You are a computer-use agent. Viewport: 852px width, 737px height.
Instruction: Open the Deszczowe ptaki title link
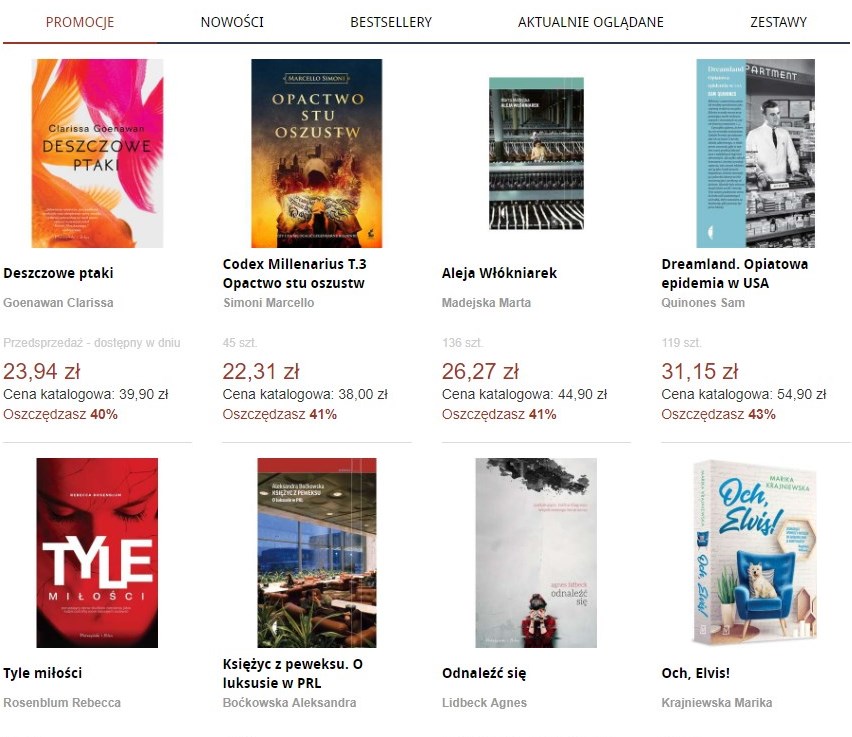(59, 273)
